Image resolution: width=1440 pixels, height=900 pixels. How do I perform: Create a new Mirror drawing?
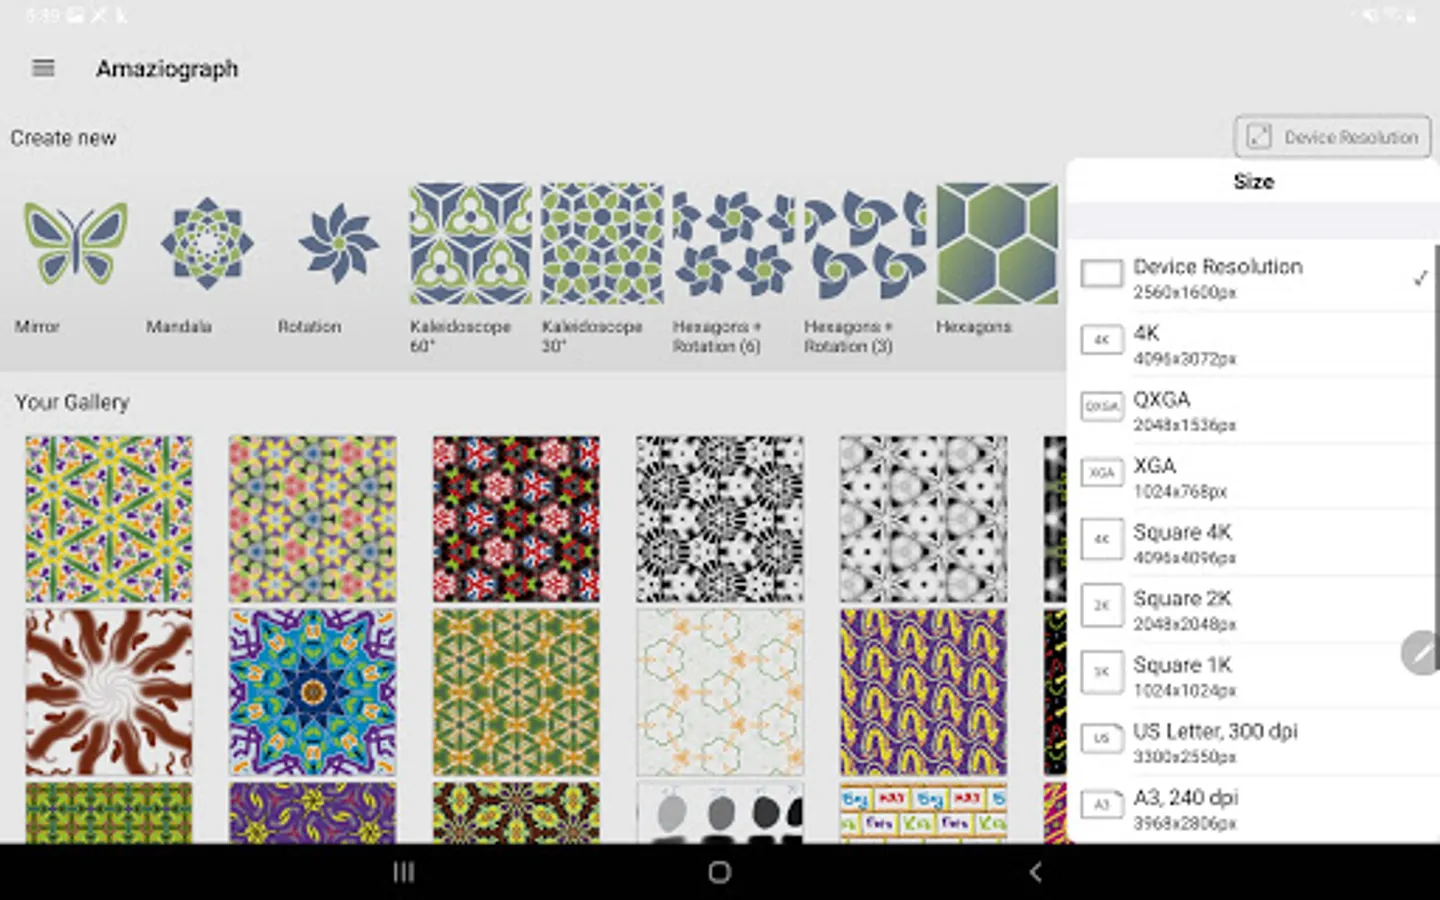click(76, 244)
